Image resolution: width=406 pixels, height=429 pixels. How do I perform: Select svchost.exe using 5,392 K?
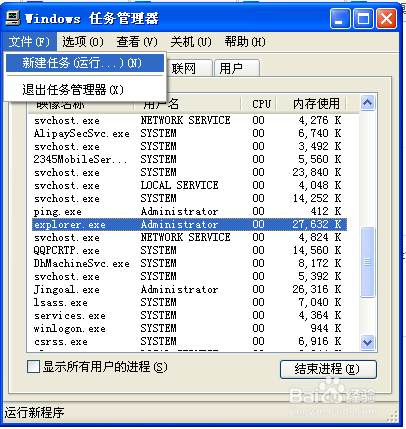click(189, 276)
